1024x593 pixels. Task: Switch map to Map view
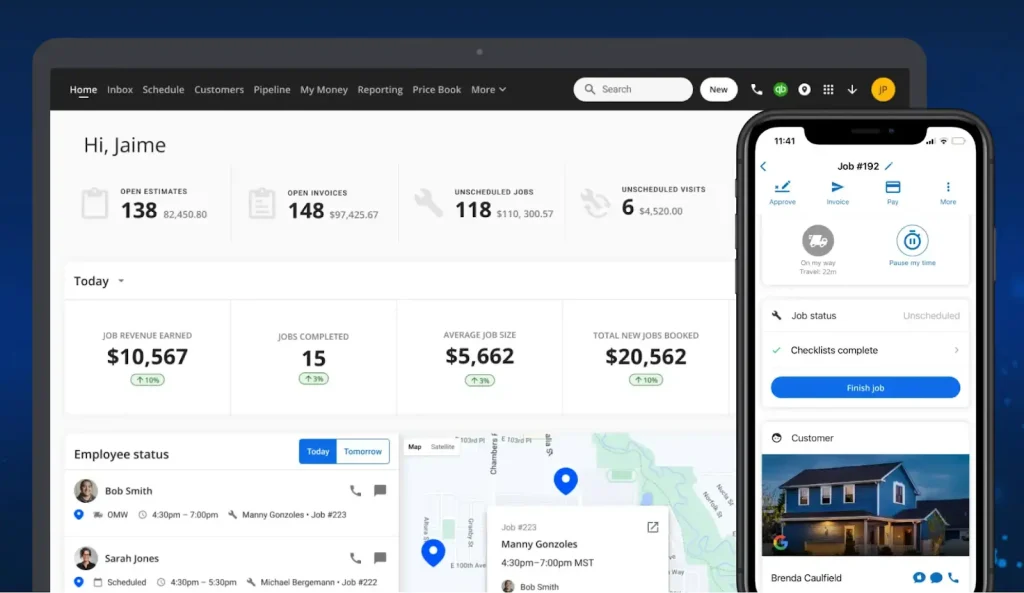(415, 447)
